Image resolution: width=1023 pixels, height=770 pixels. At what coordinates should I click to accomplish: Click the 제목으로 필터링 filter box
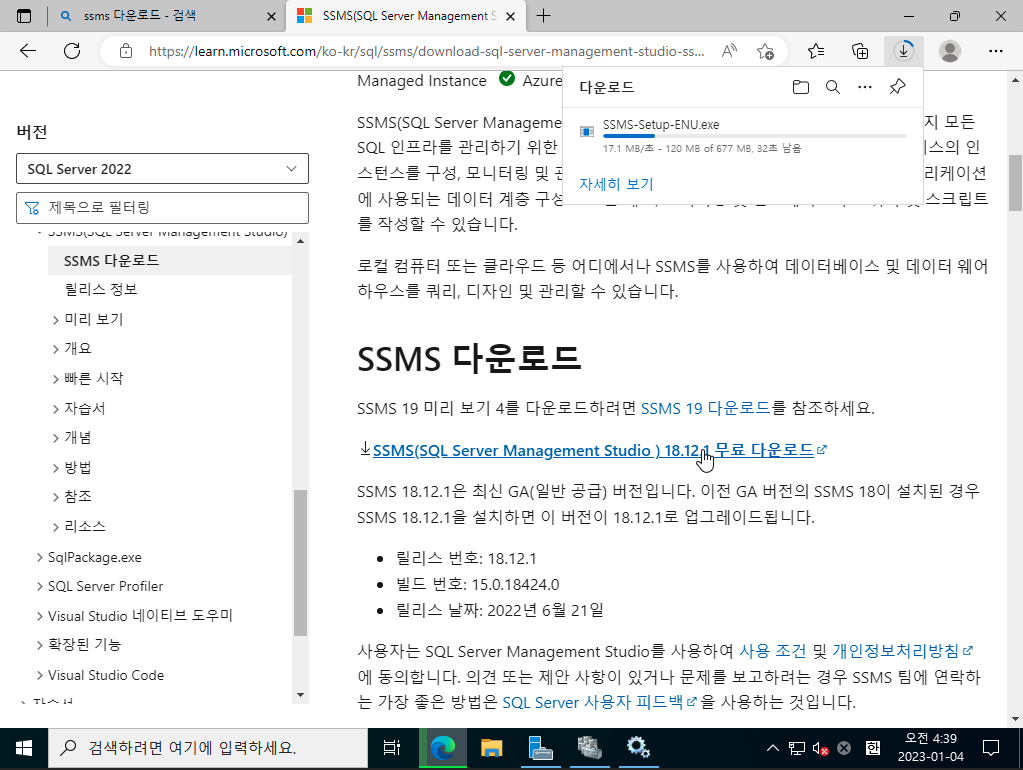pyautogui.click(x=162, y=208)
